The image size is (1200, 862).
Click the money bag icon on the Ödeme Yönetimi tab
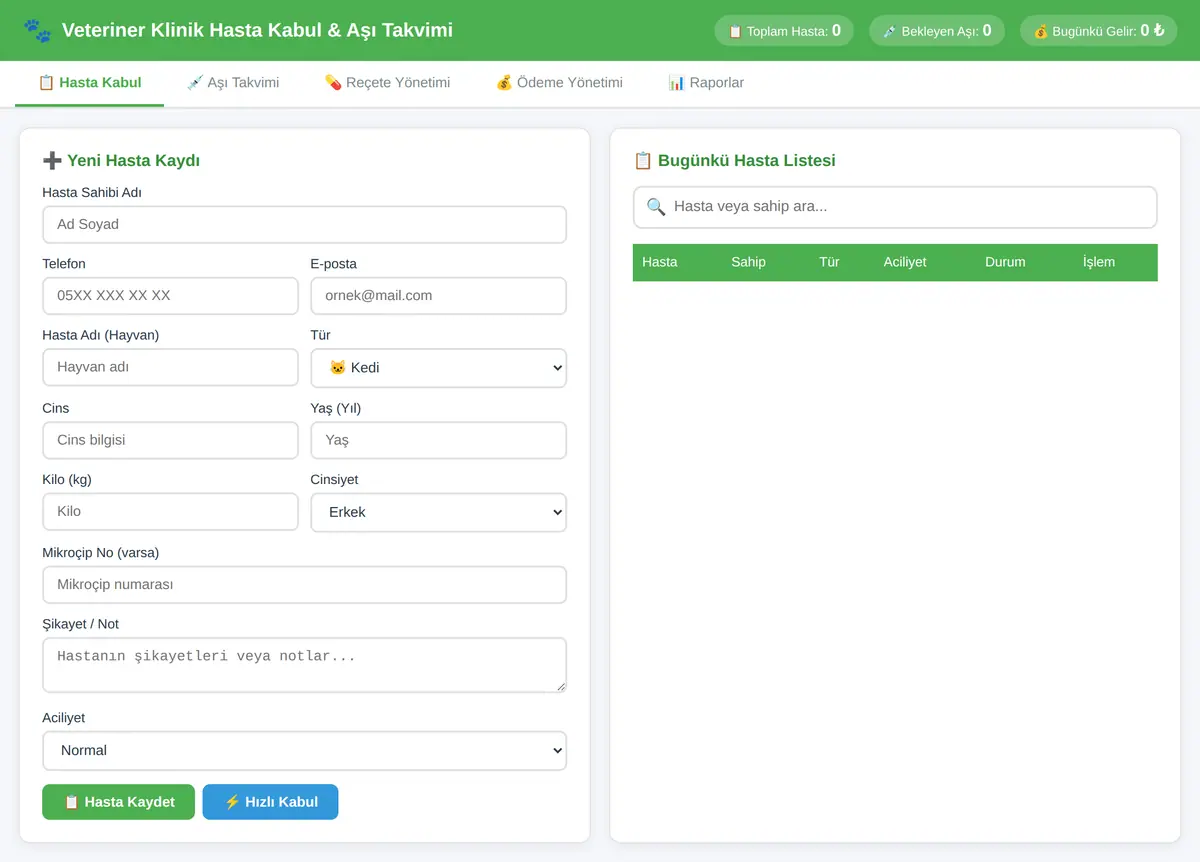tap(504, 83)
